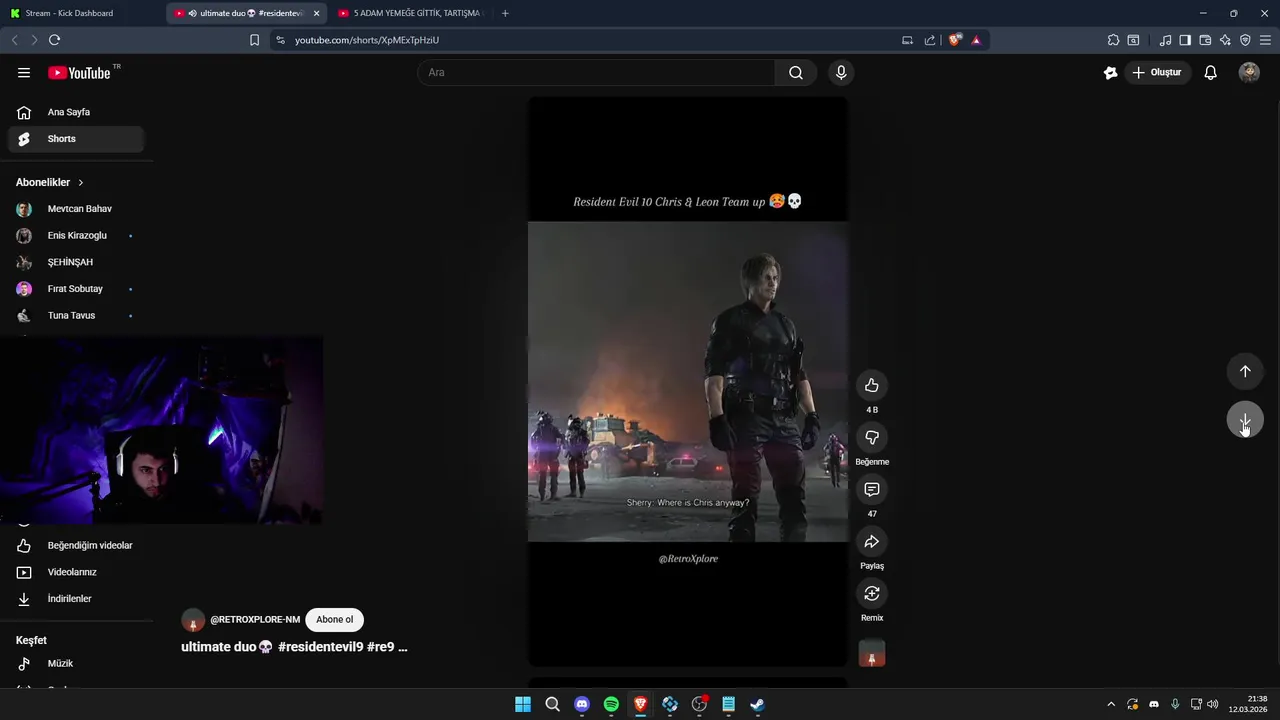Open browser extensions puzzle icon
1280x720 pixels.
pyautogui.click(x=1113, y=40)
